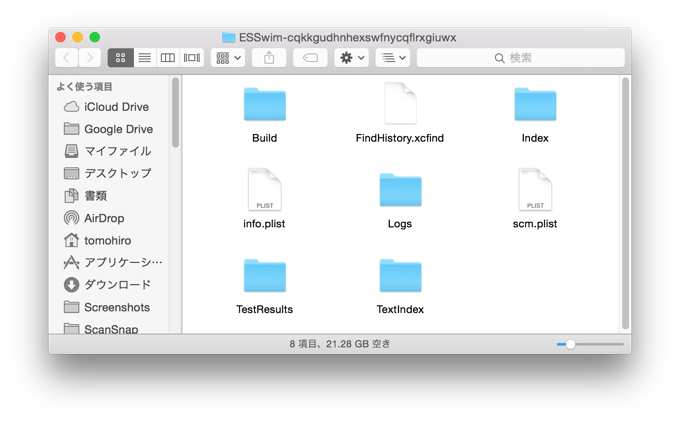This screenshot has height=423, width=680.
Task: Select iCloud Drive in the sidebar
Action: point(107,107)
